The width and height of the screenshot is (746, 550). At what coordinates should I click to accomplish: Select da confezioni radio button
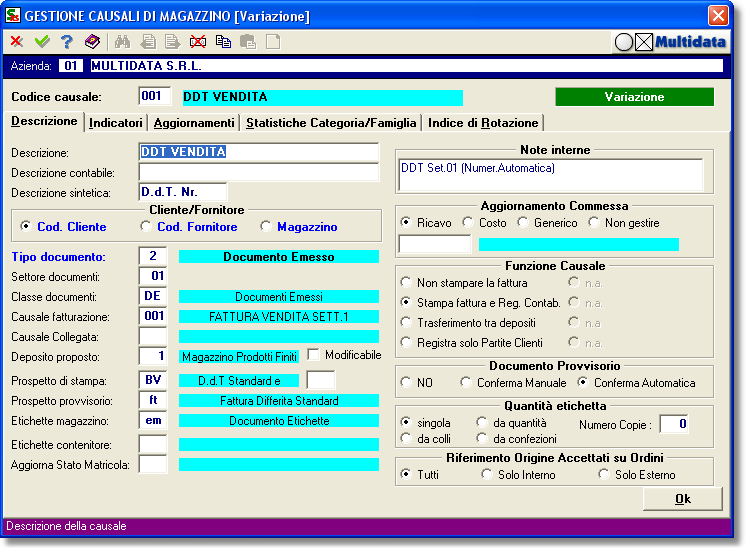(481, 438)
